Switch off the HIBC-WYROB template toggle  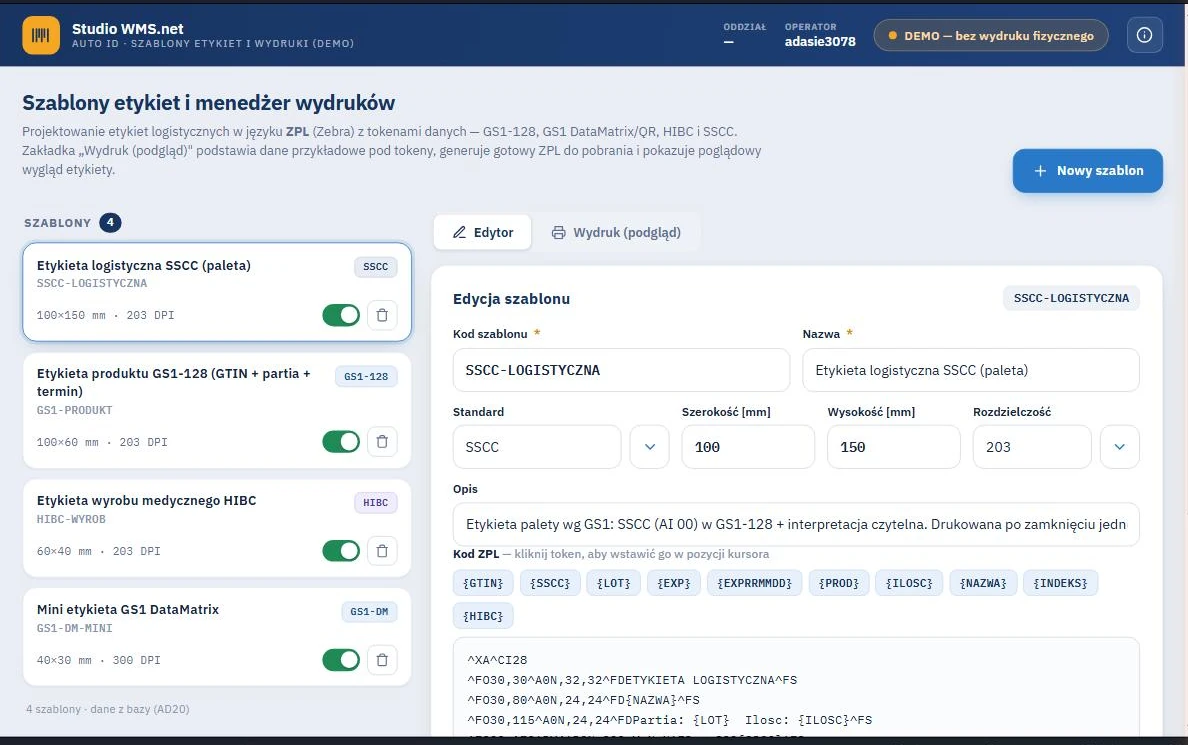click(x=341, y=551)
